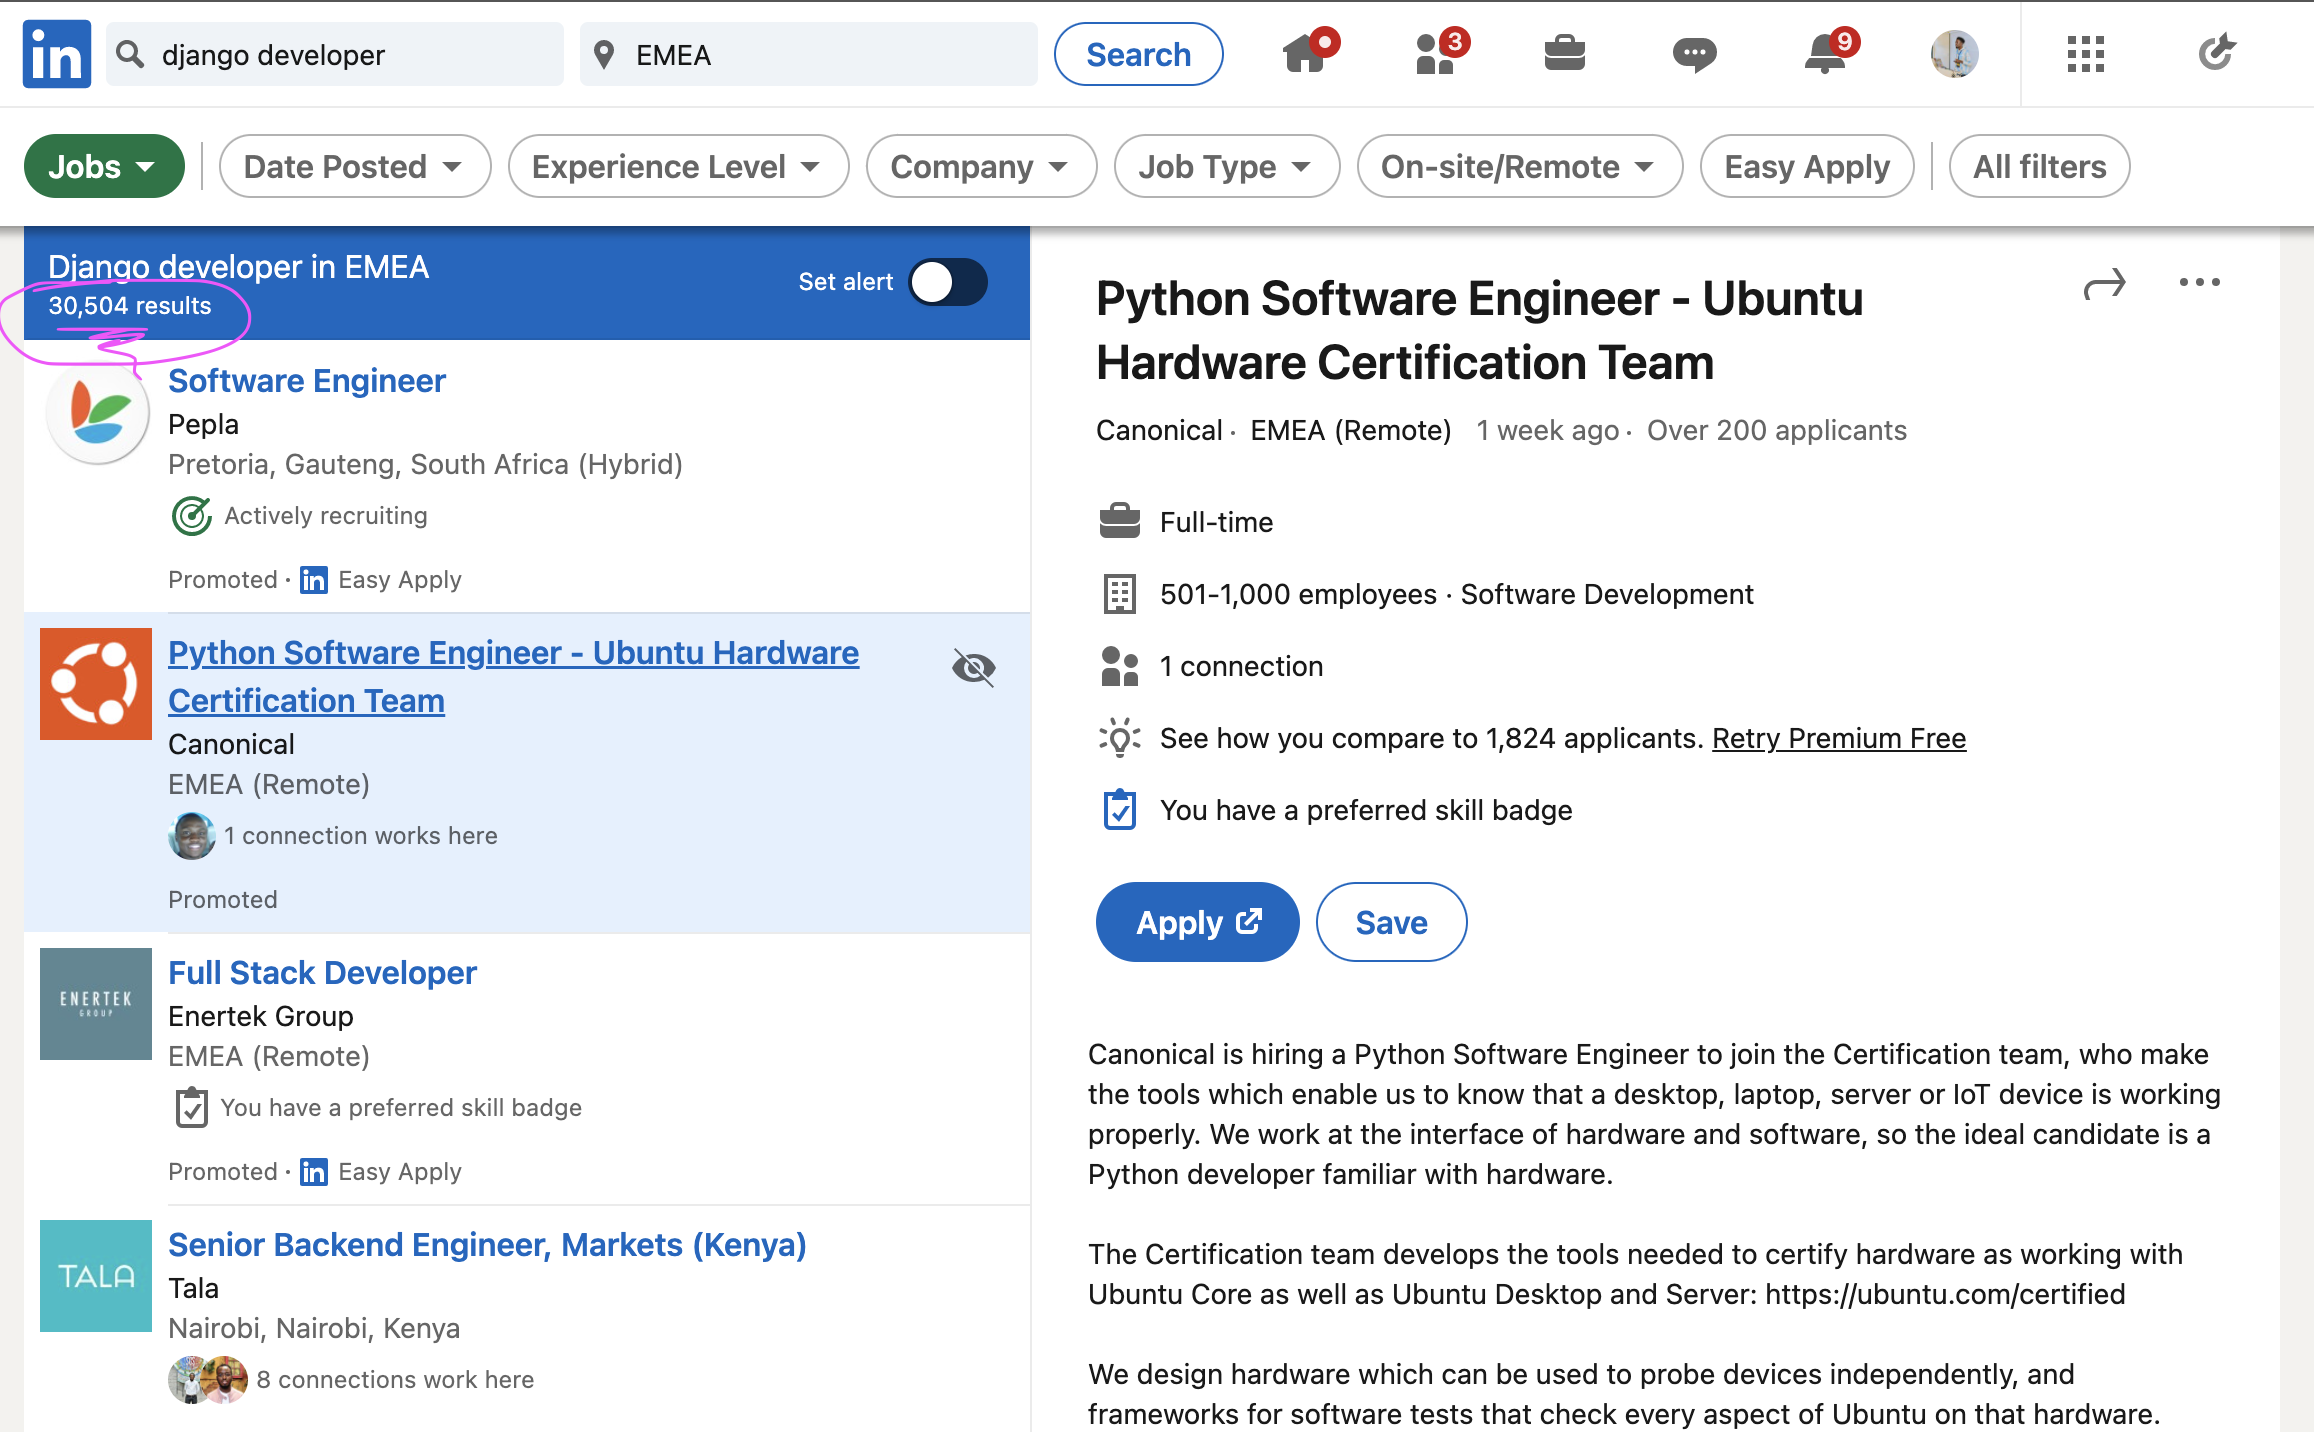Viewport: 2314px width, 1432px height.
Task: Toggle the Easy Apply filter
Action: 1807,166
